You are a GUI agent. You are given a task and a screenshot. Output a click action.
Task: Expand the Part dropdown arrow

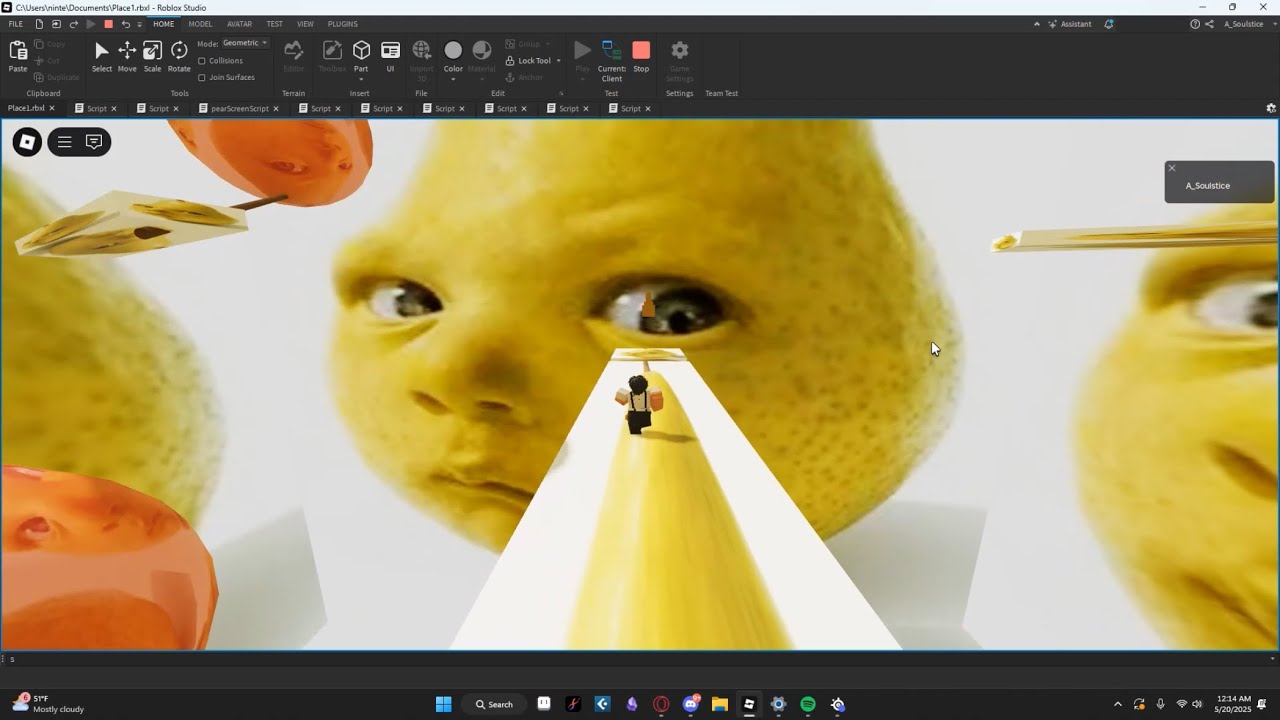pos(361,79)
